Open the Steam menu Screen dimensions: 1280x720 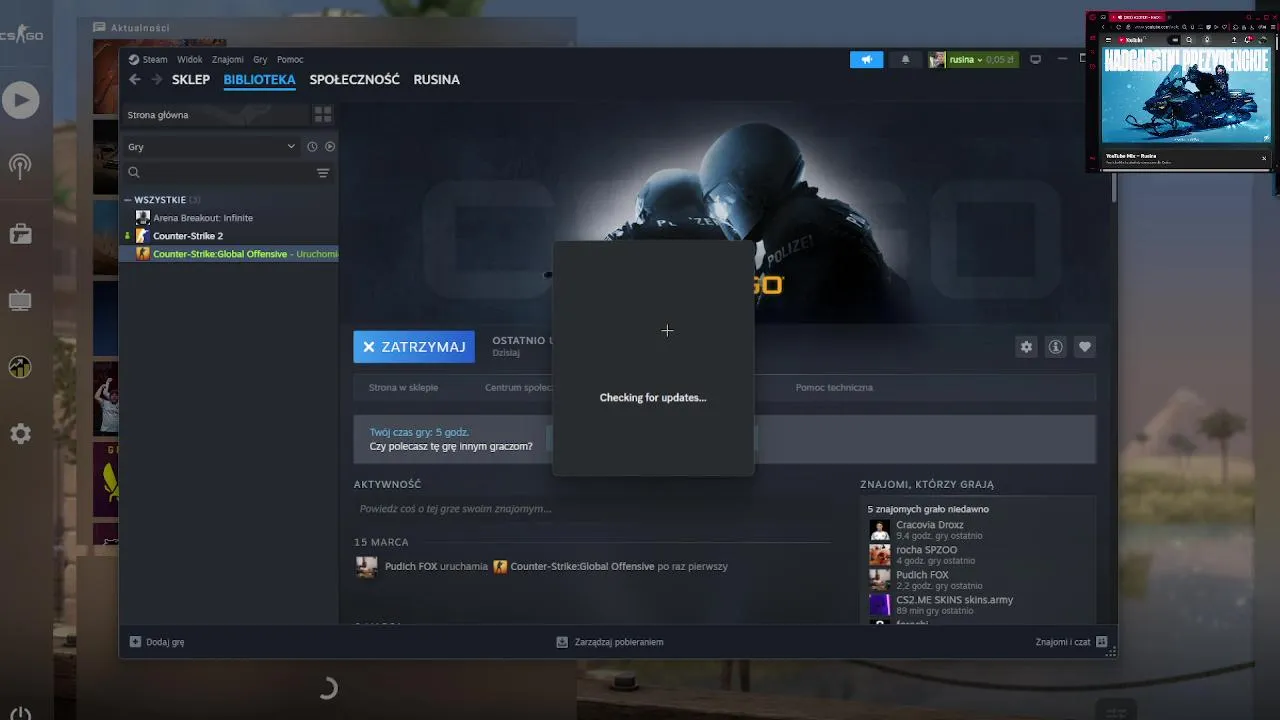point(155,60)
